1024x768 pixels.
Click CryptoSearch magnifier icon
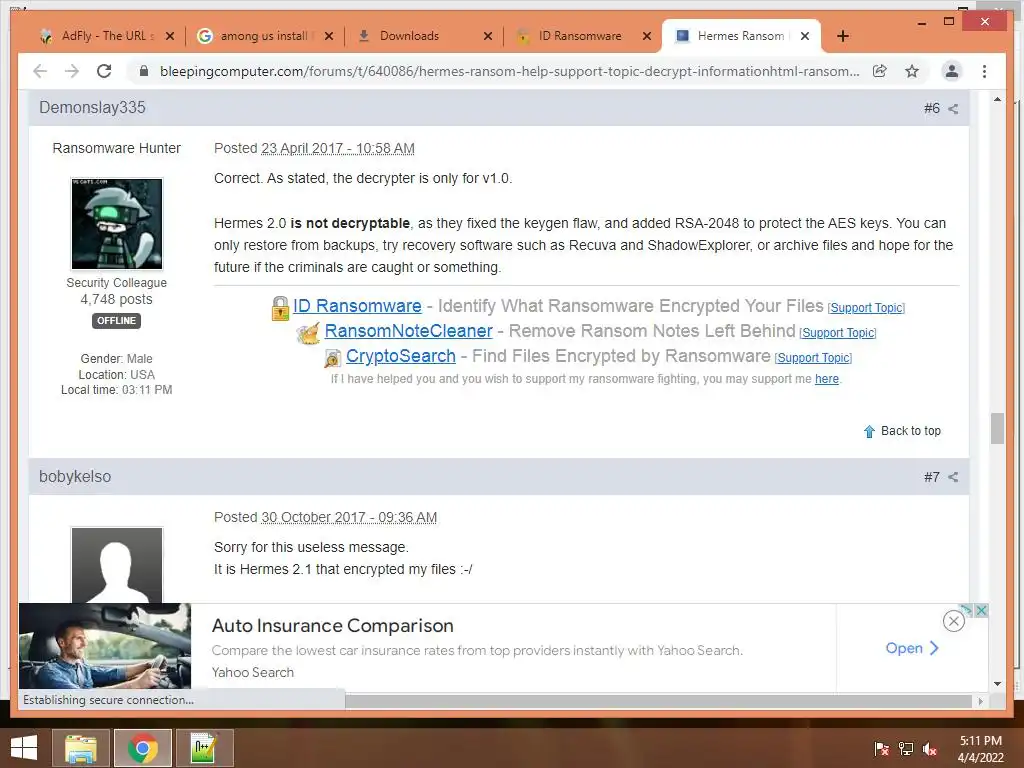click(x=332, y=357)
